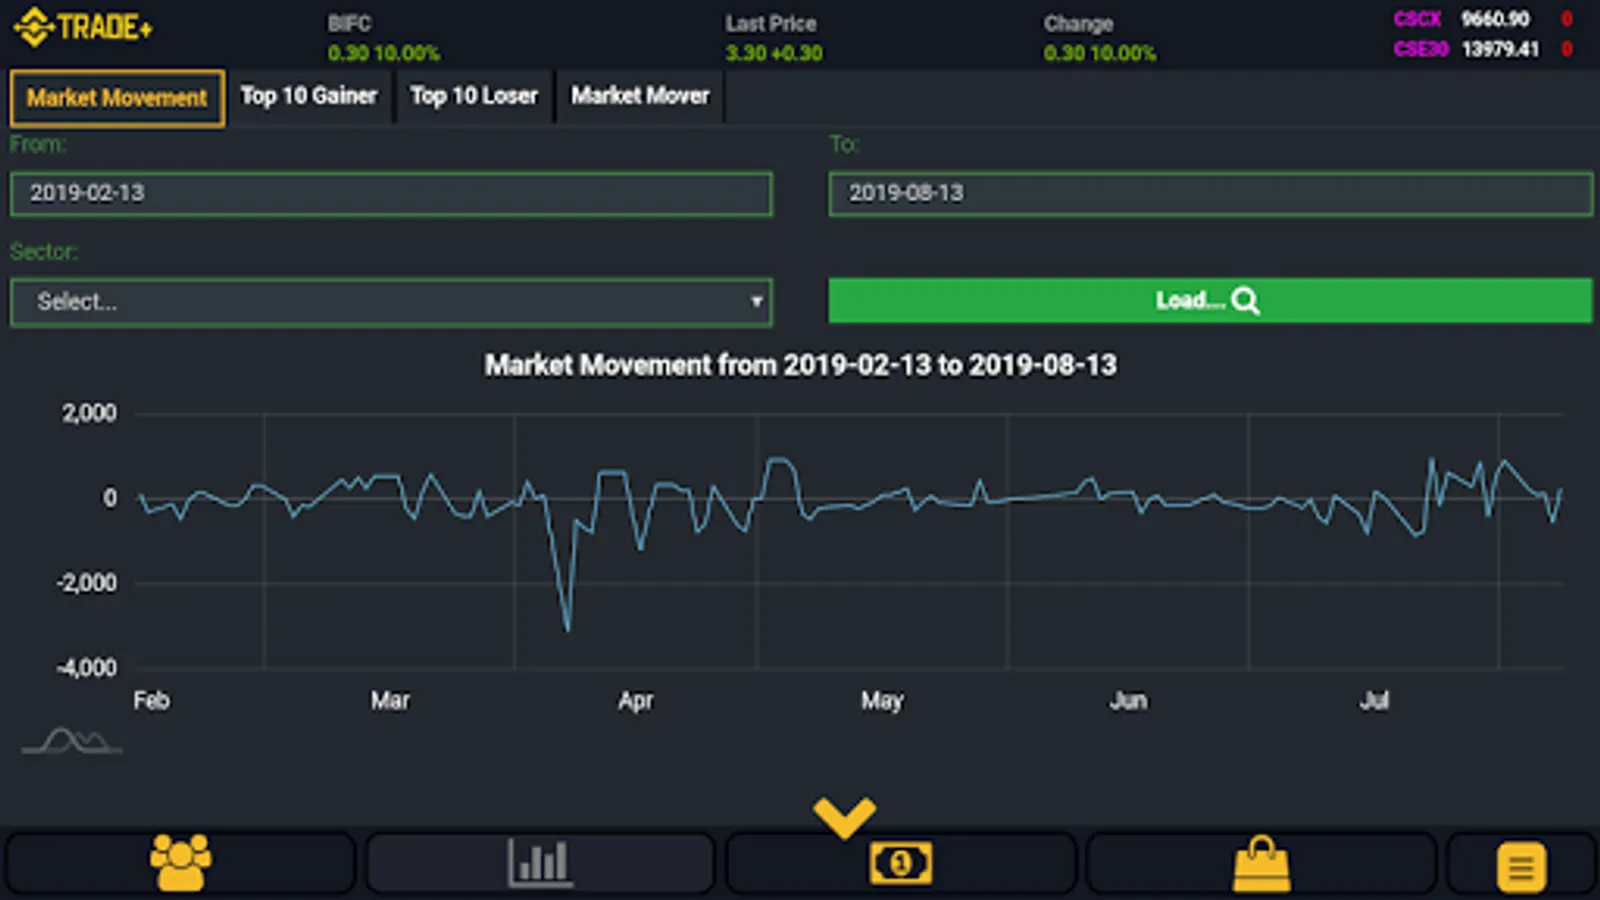Switch to Market Movement tab

tap(117, 98)
